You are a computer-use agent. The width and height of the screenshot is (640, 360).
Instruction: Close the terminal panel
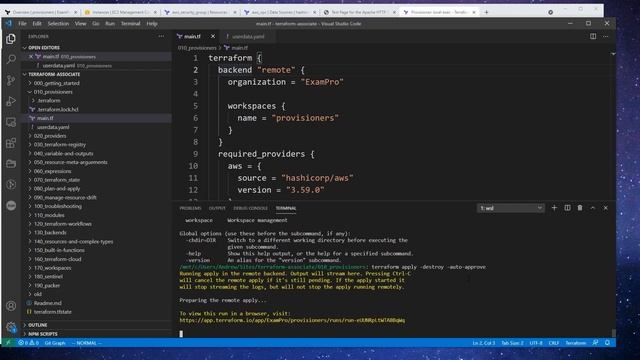click(x=606, y=208)
